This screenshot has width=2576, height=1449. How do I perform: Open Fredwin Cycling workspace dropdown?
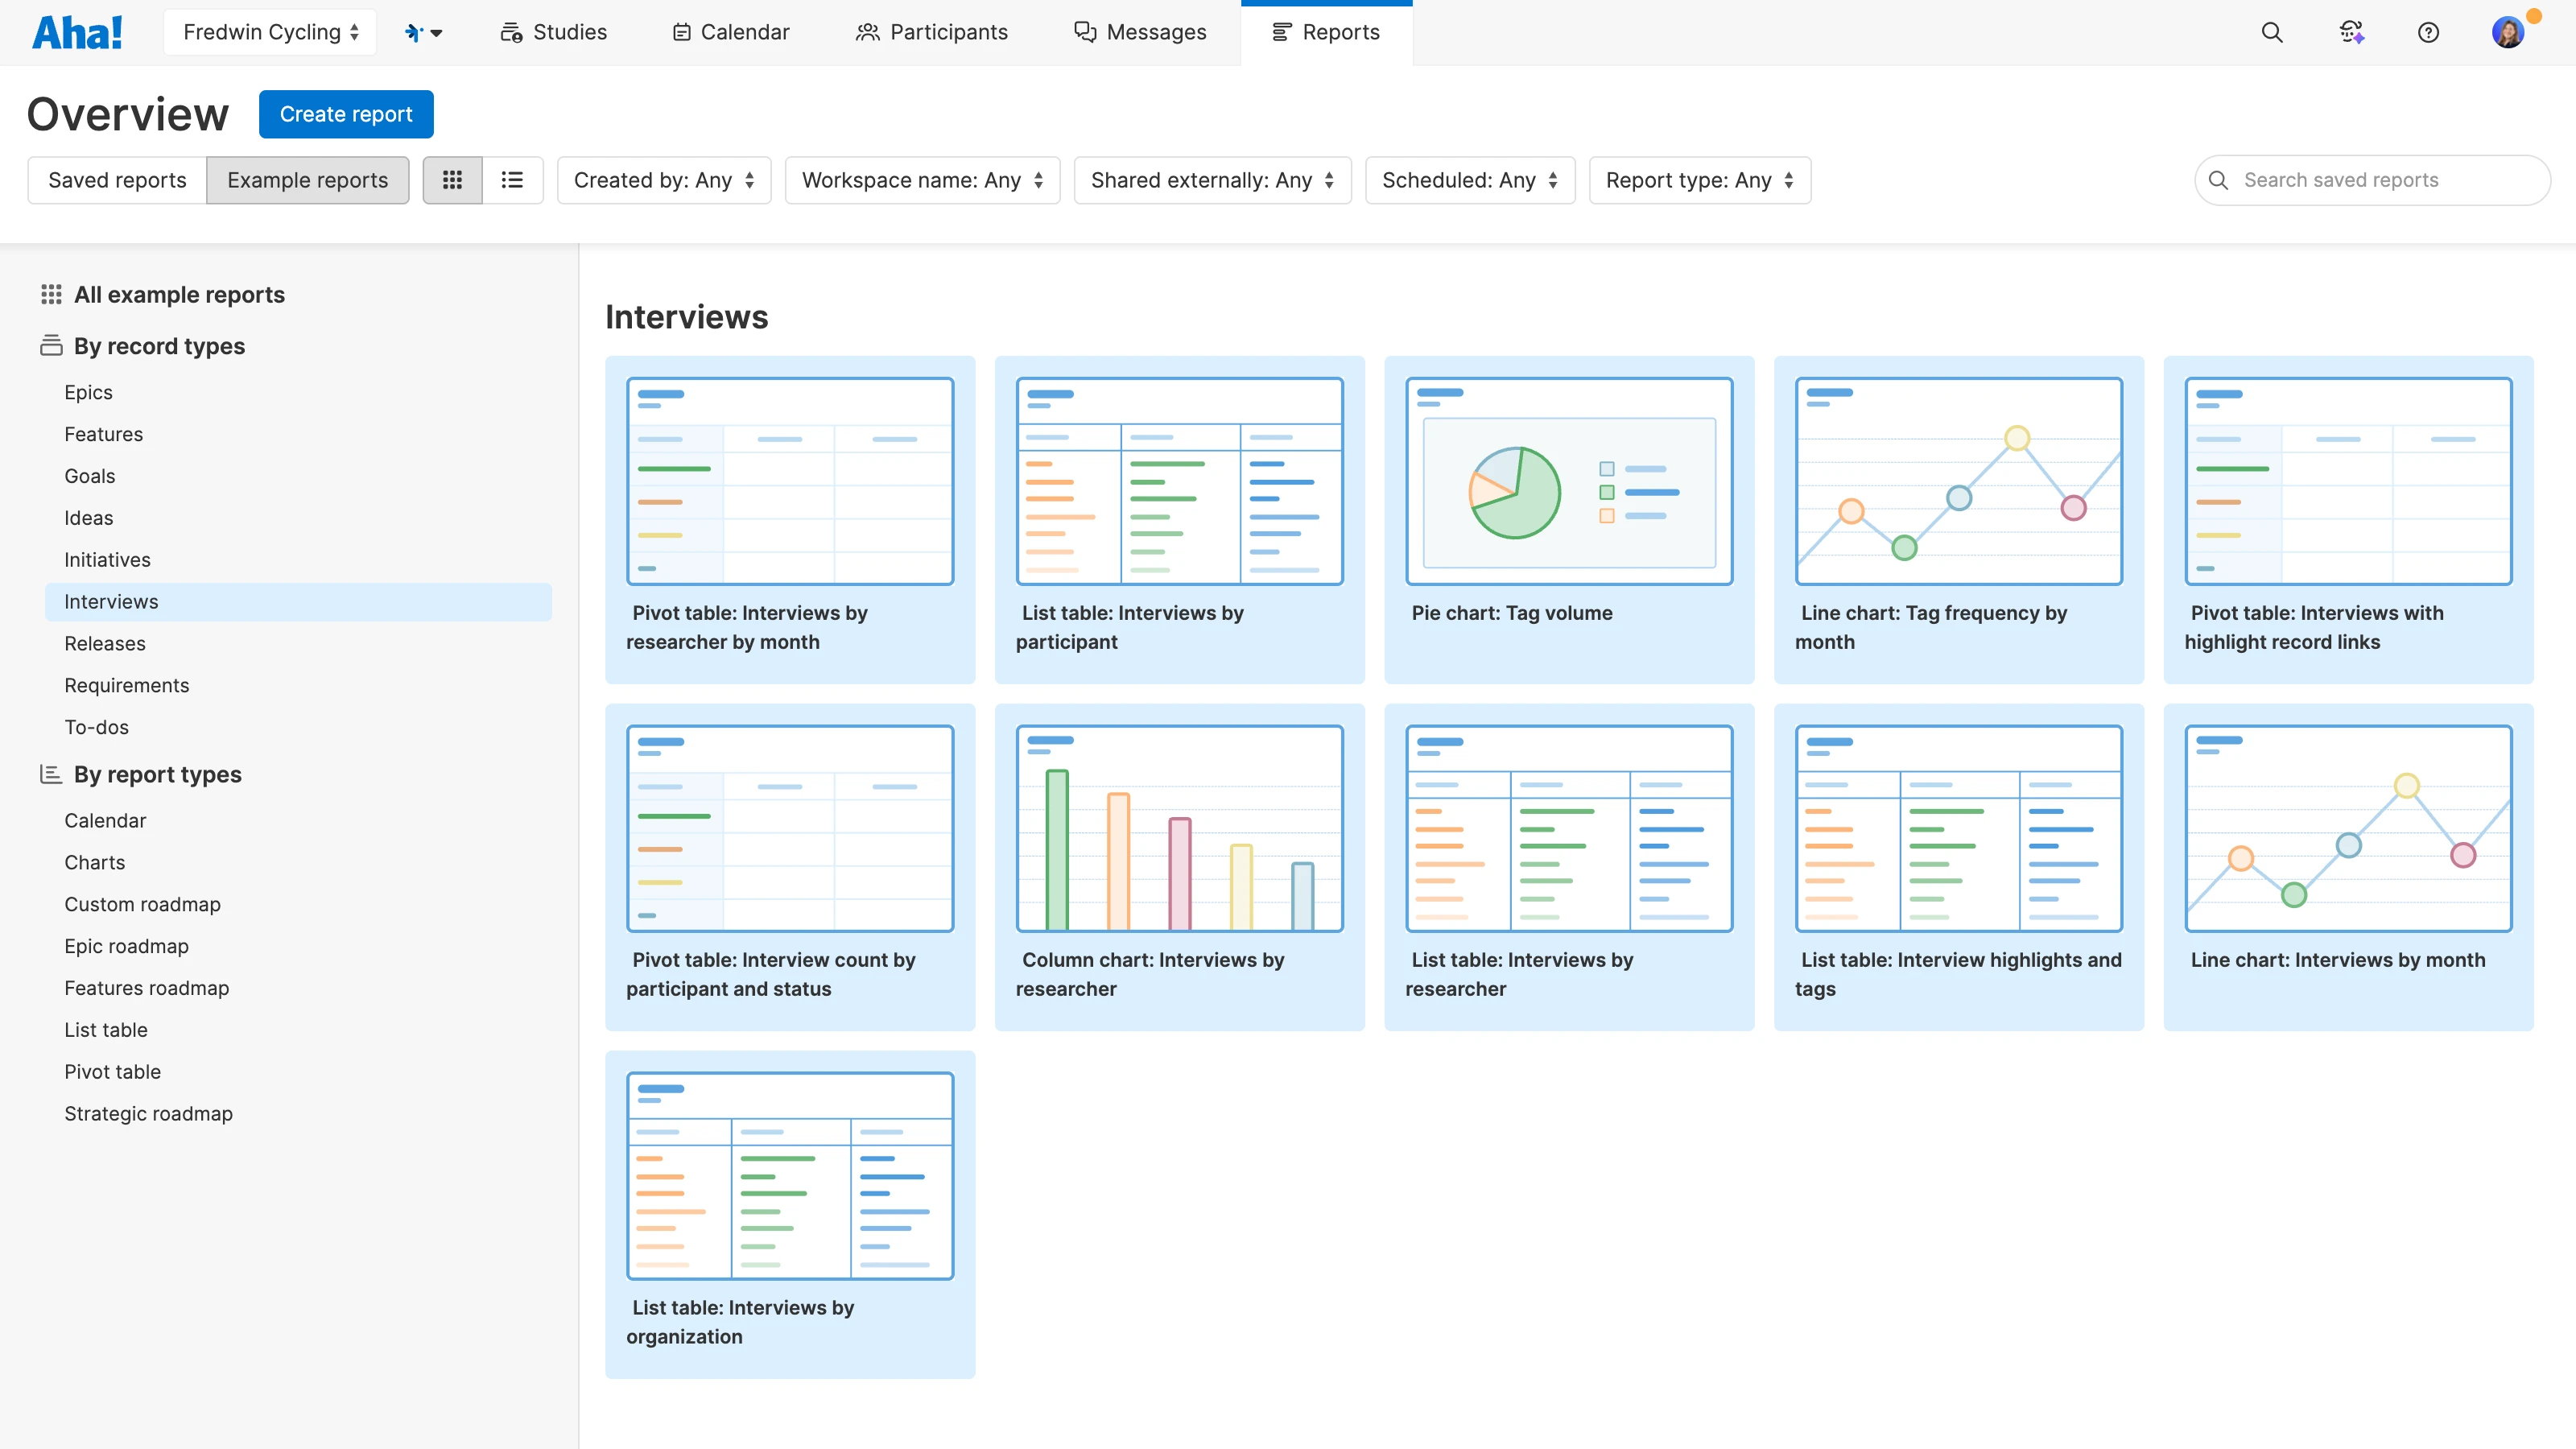270,32
